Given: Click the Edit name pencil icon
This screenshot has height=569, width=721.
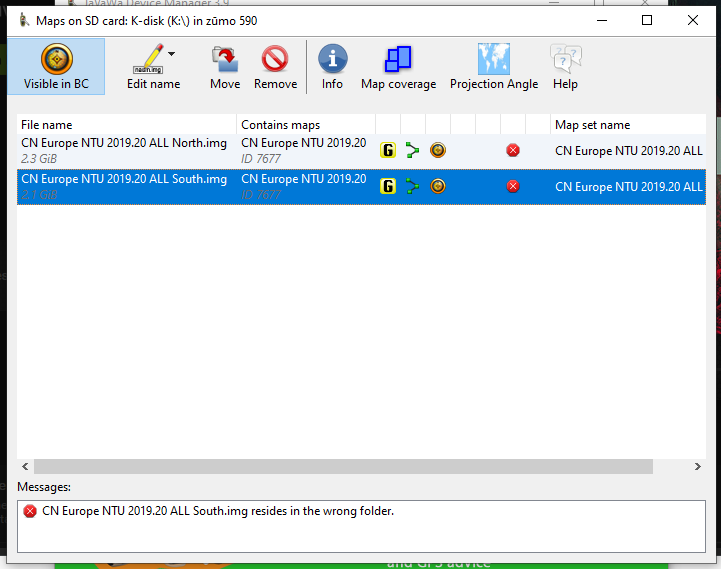Looking at the screenshot, I should coord(148,59).
